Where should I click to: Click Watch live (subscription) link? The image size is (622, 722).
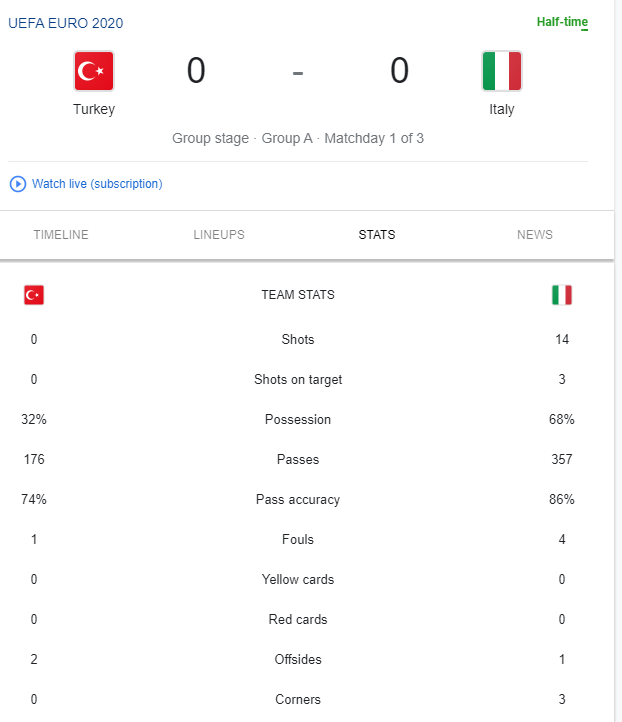[x=97, y=184]
